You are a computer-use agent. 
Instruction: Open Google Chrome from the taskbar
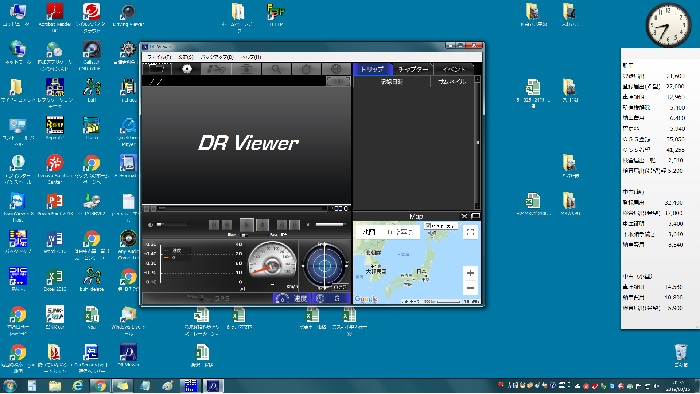click(x=100, y=386)
